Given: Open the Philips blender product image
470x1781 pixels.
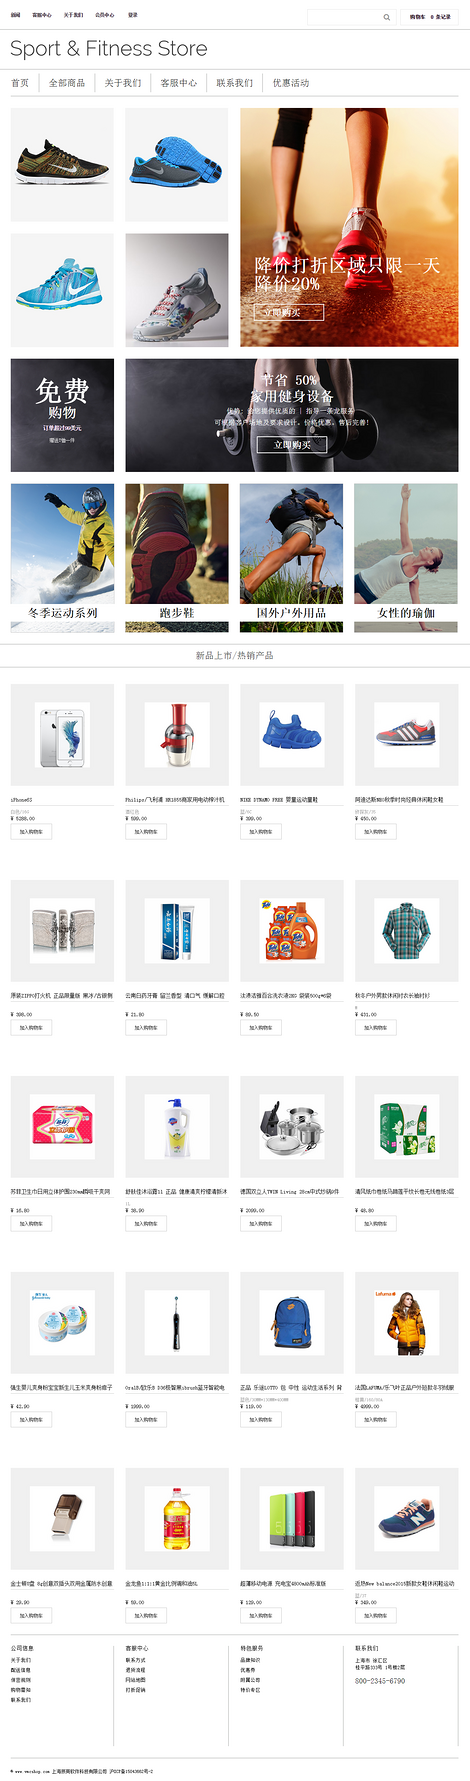Looking at the screenshot, I should (177, 734).
